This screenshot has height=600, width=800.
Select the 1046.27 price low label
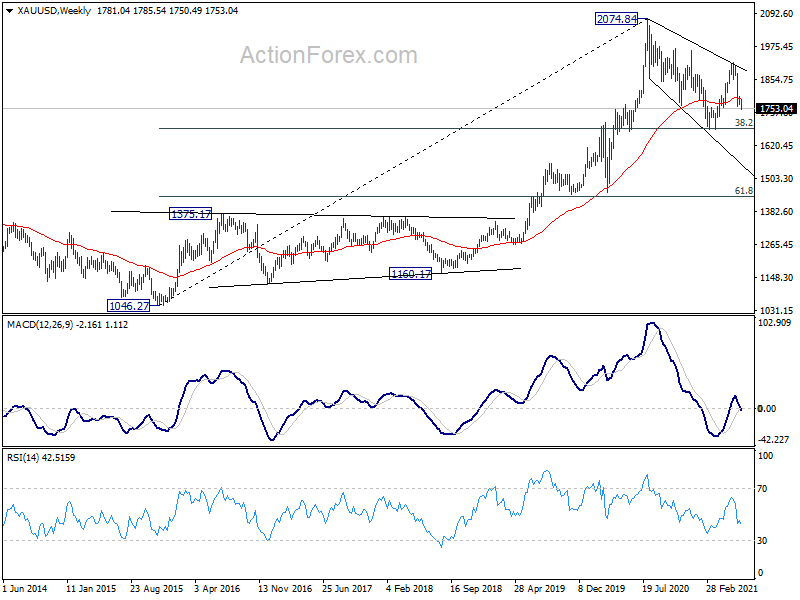tap(129, 306)
